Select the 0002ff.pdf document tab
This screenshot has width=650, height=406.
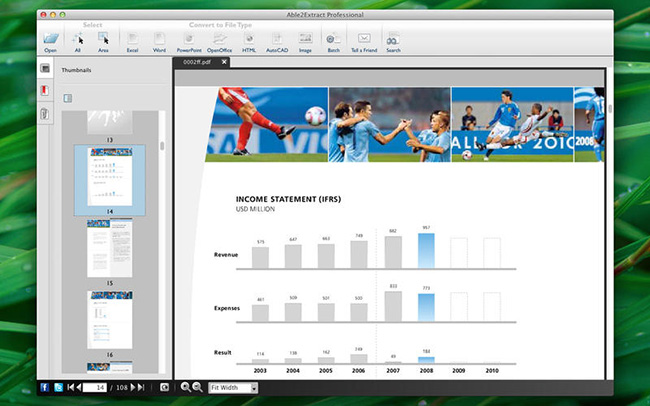click(x=197, y=62)
